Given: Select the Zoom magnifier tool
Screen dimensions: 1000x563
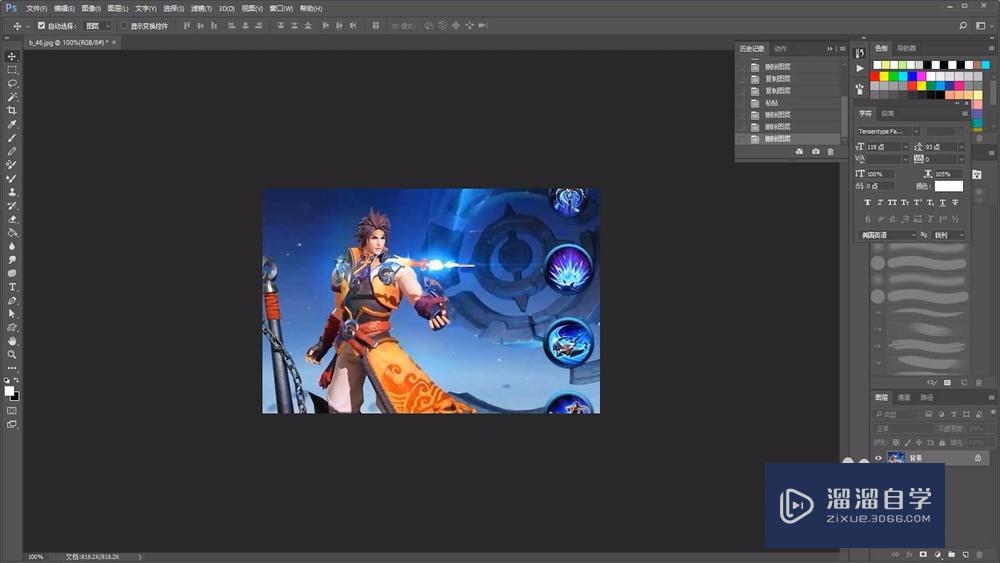Looking at the screenshot, I should coord(12,354).
